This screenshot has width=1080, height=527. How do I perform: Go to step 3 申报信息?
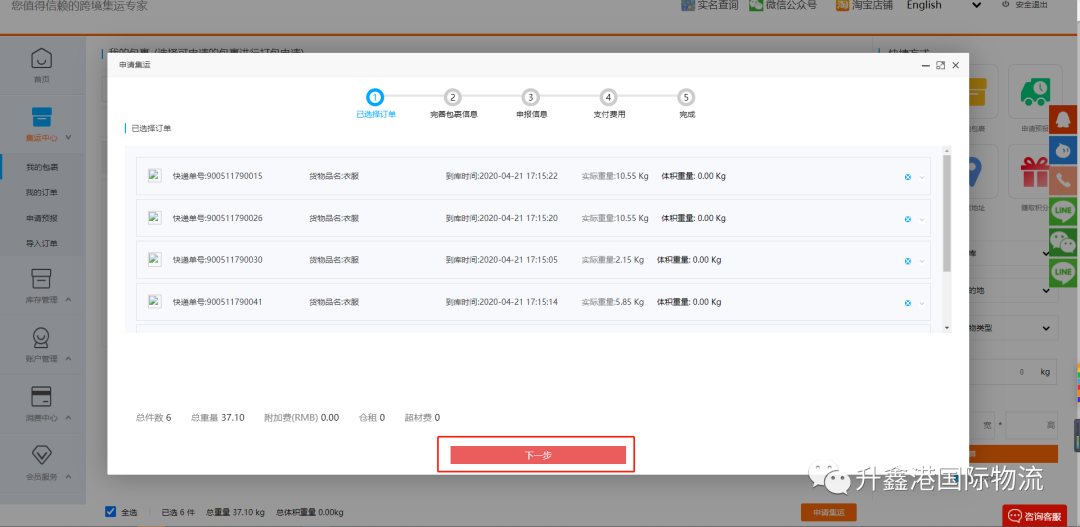(x=530, y=98)
